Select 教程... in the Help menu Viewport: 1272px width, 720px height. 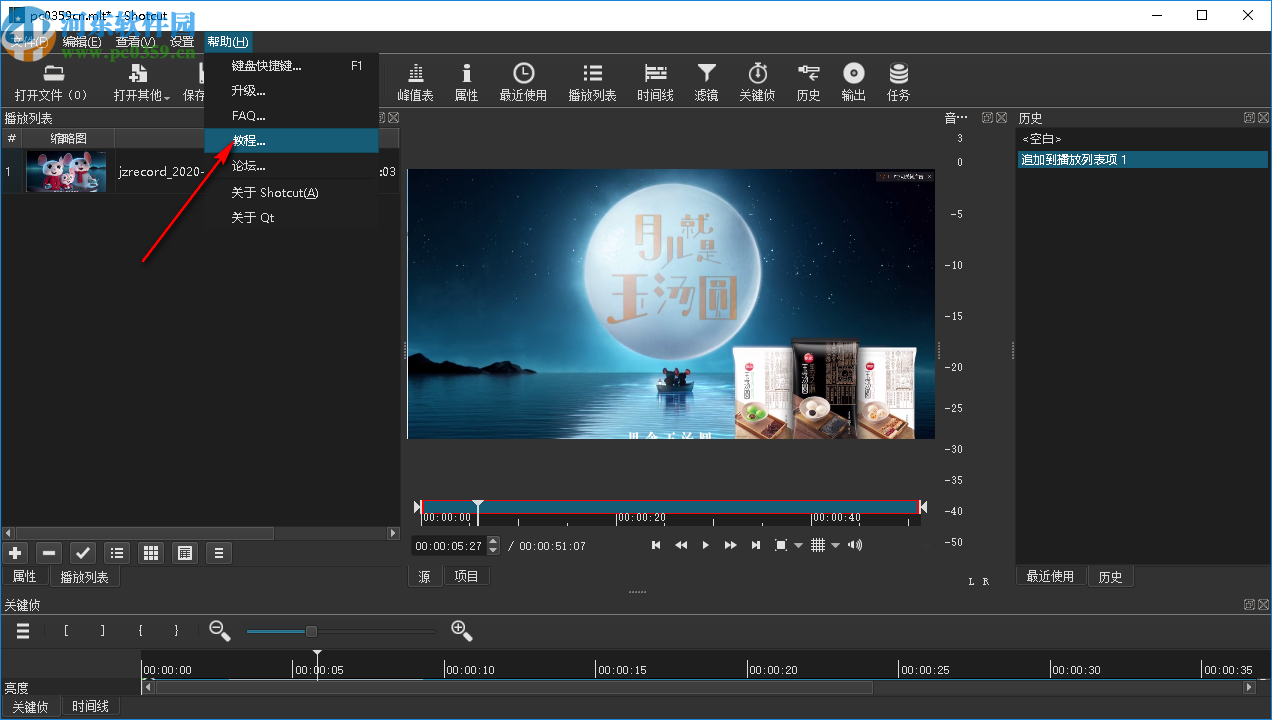point(249,141)
